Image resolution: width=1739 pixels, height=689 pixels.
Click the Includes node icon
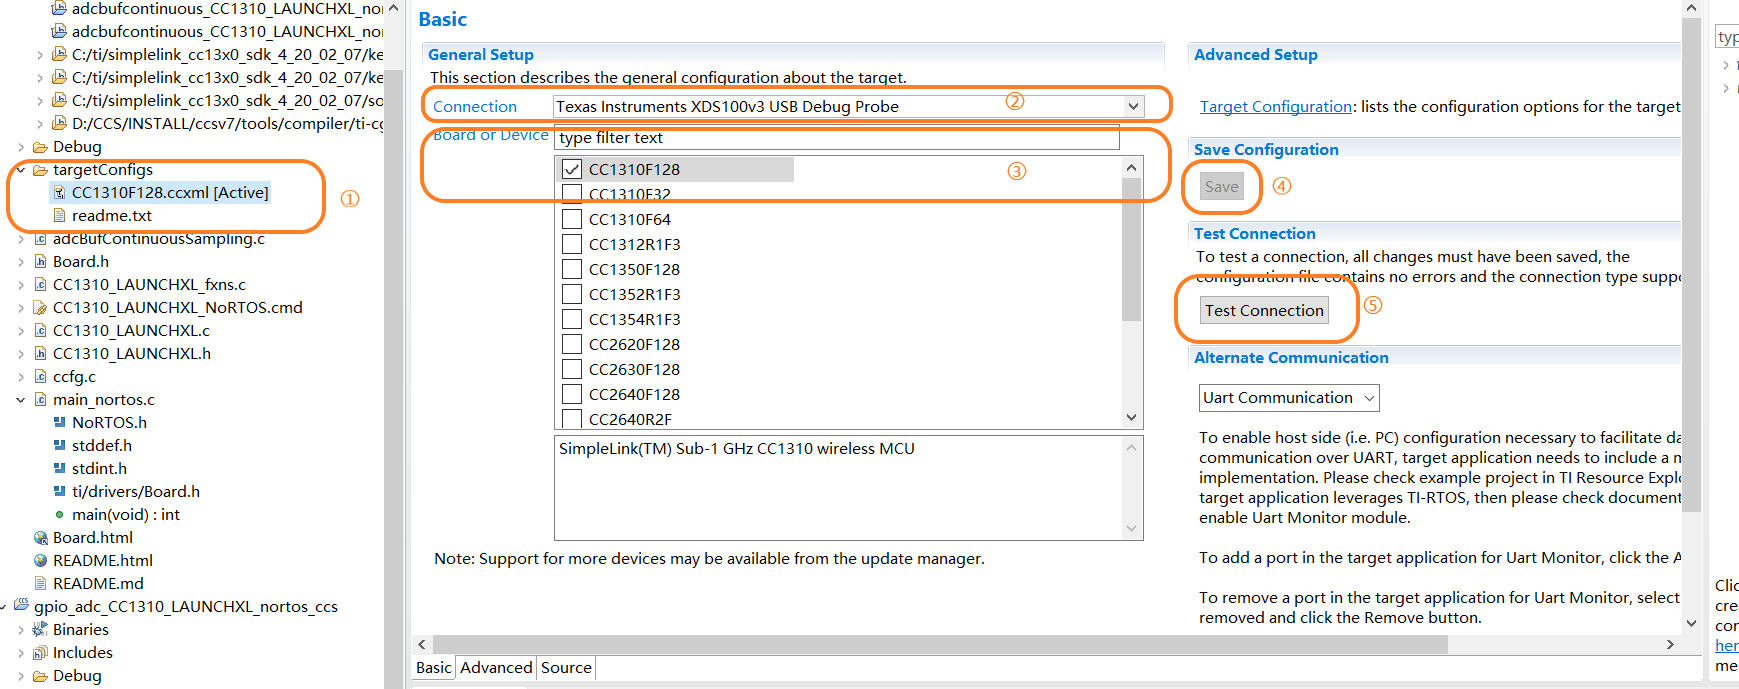[x=40, y=653]
